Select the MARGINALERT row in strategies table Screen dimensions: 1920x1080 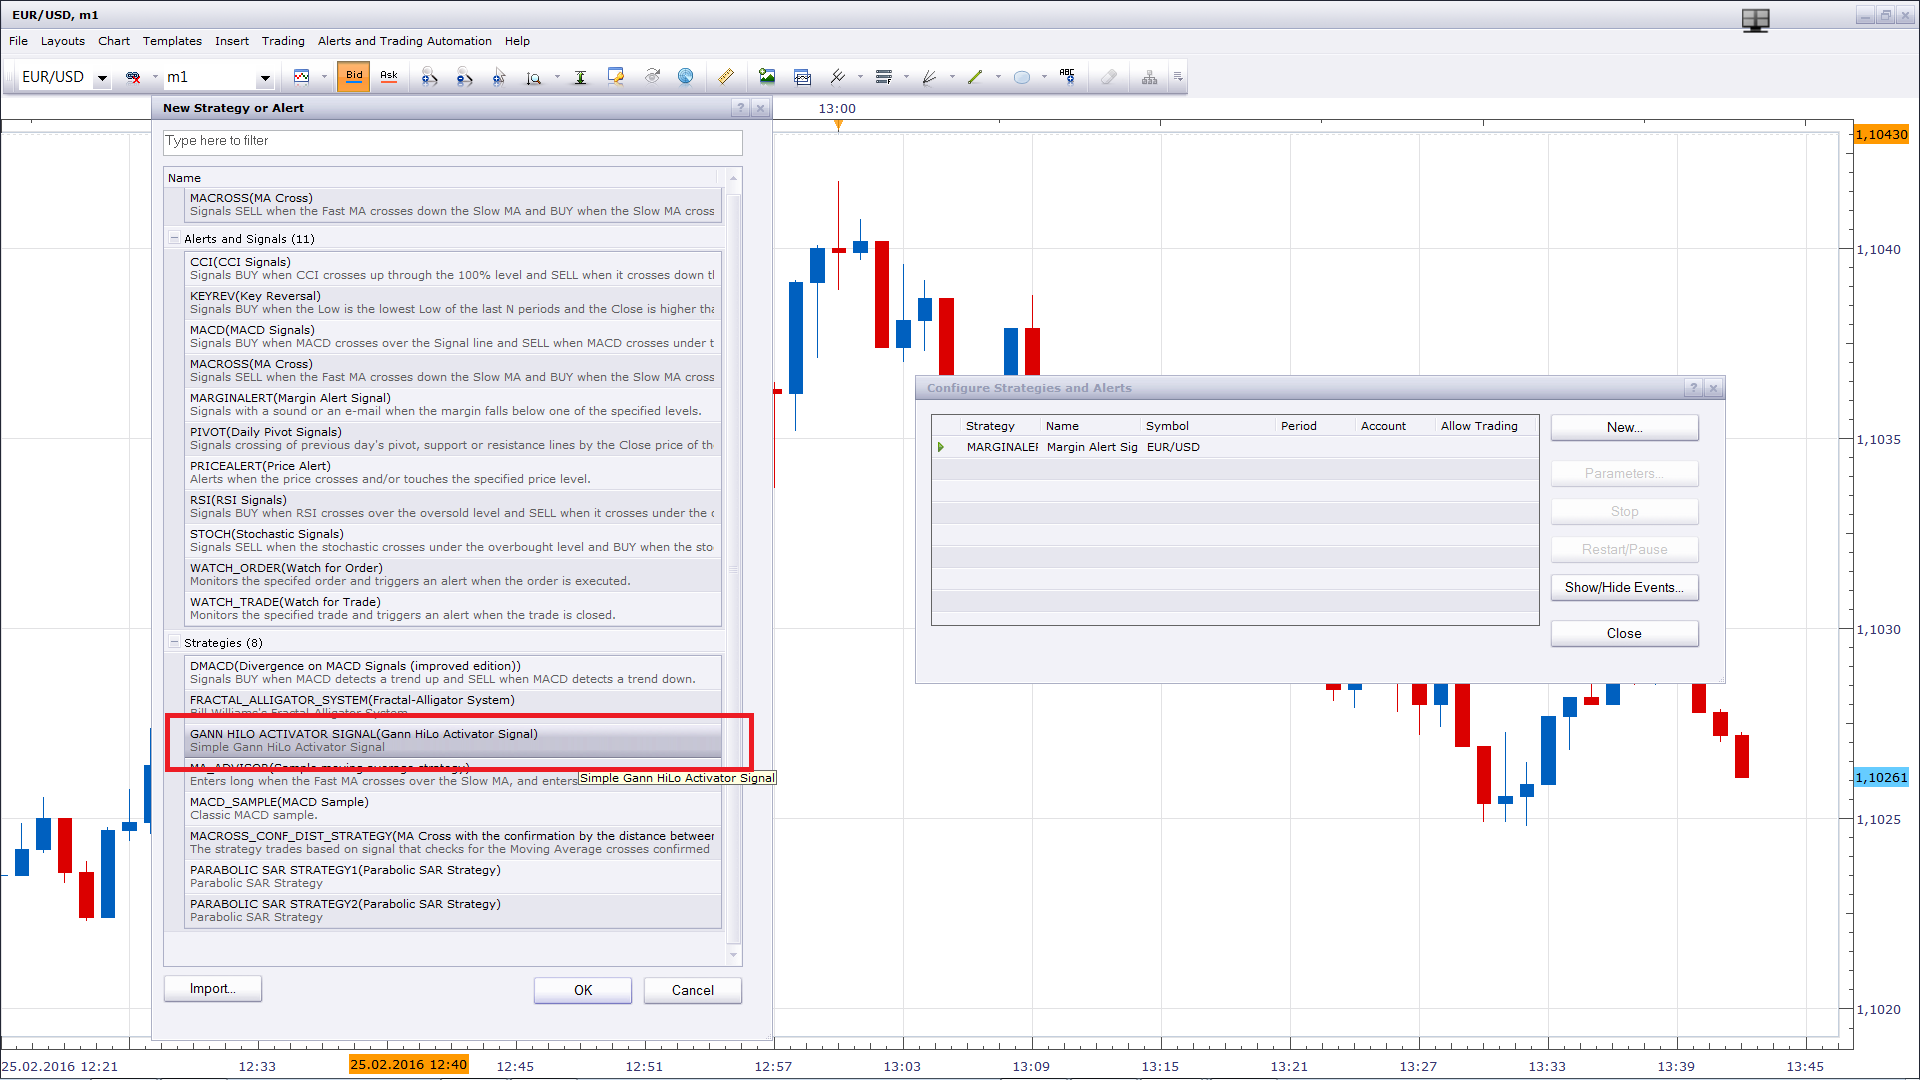(x=1235, y=447)
